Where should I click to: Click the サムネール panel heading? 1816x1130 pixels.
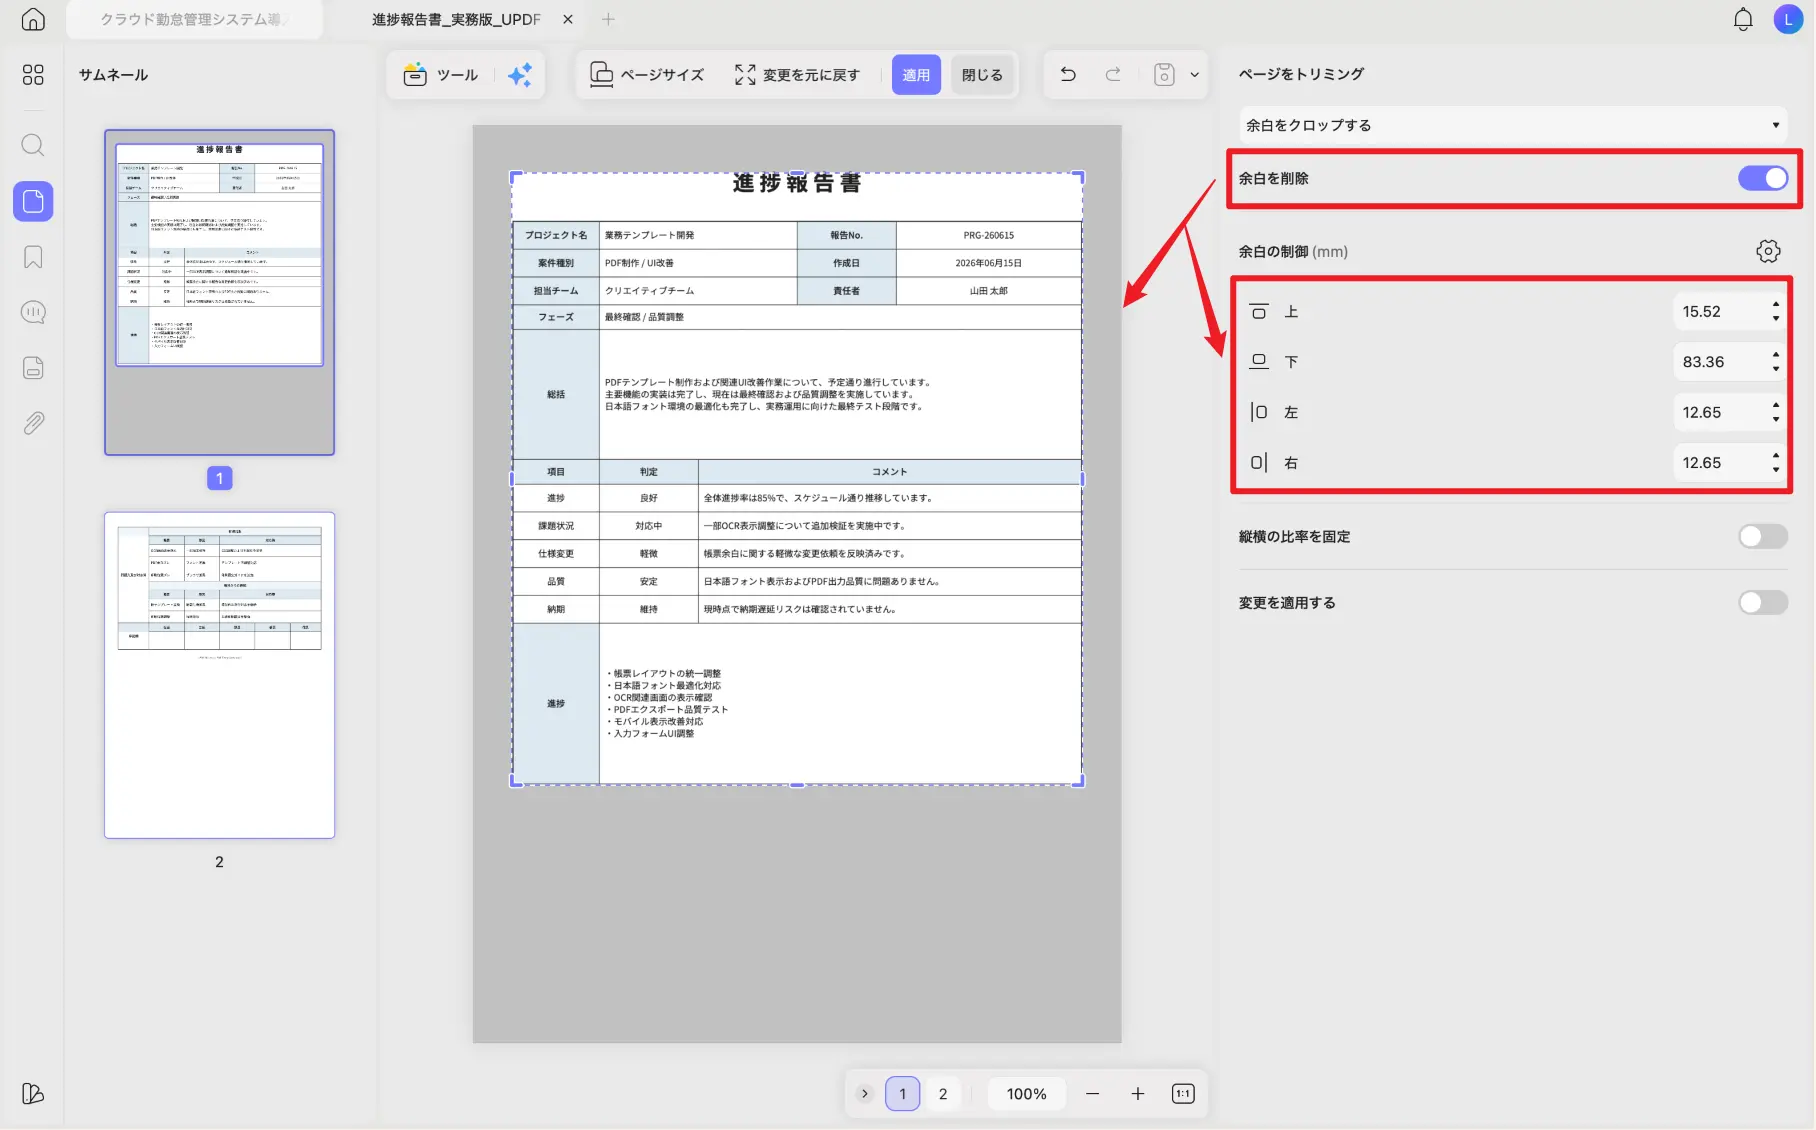(113, 75)
